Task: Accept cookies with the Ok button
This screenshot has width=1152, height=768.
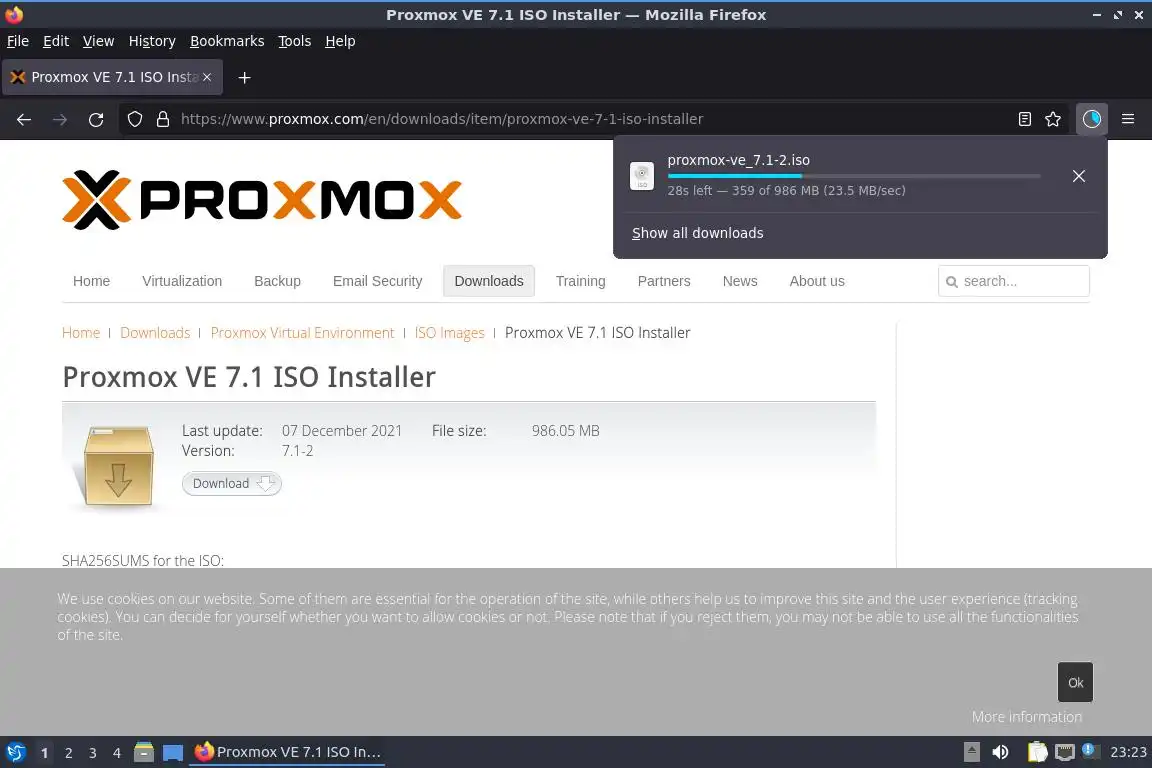Action: coord(1076,683)
